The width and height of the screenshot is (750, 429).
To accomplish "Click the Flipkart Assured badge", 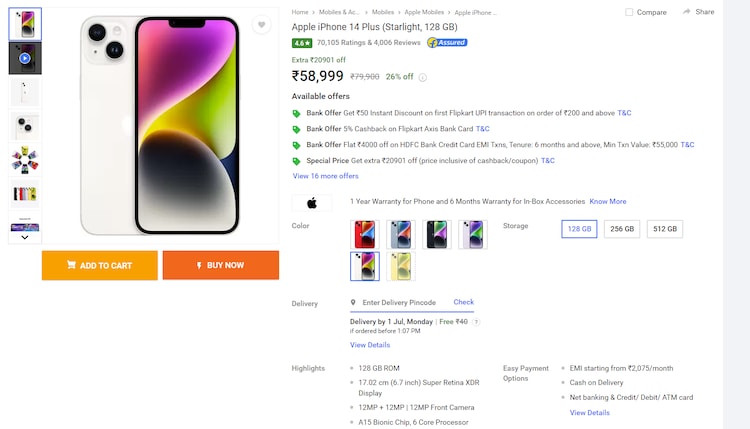I will (447, 43).
